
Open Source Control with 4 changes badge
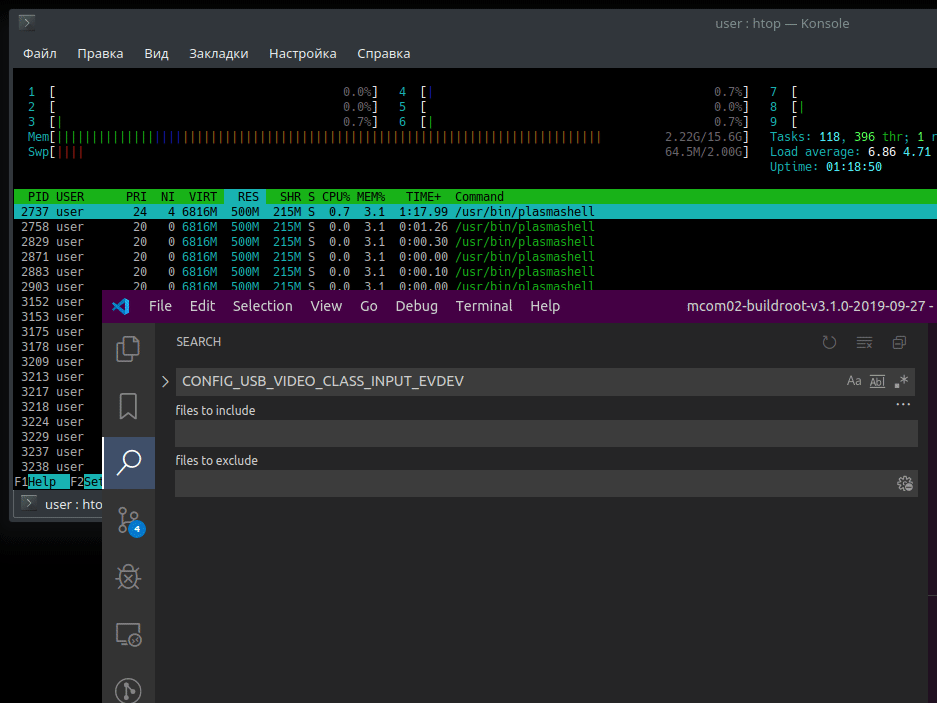[x=130, y=521]
